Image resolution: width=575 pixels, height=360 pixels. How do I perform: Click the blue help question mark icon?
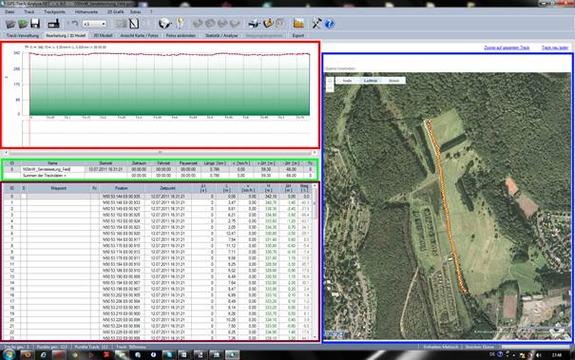(x=329, y=24)
